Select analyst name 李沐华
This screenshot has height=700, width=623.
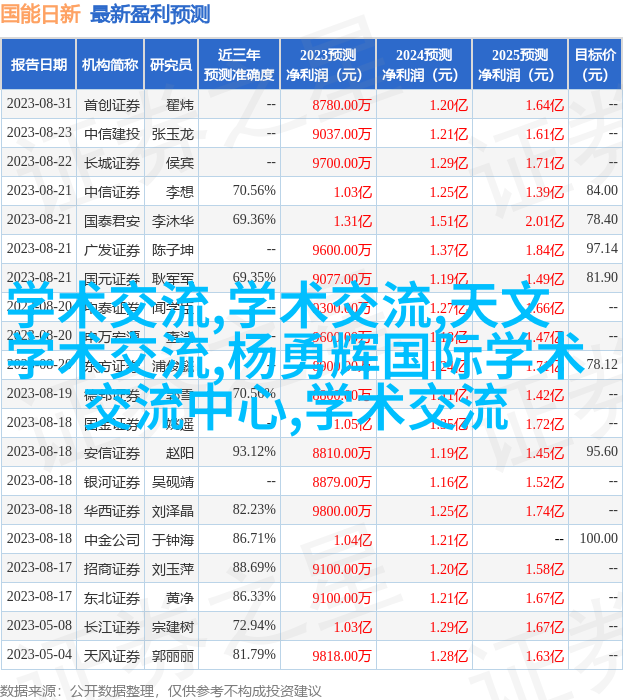click(173, 221)
